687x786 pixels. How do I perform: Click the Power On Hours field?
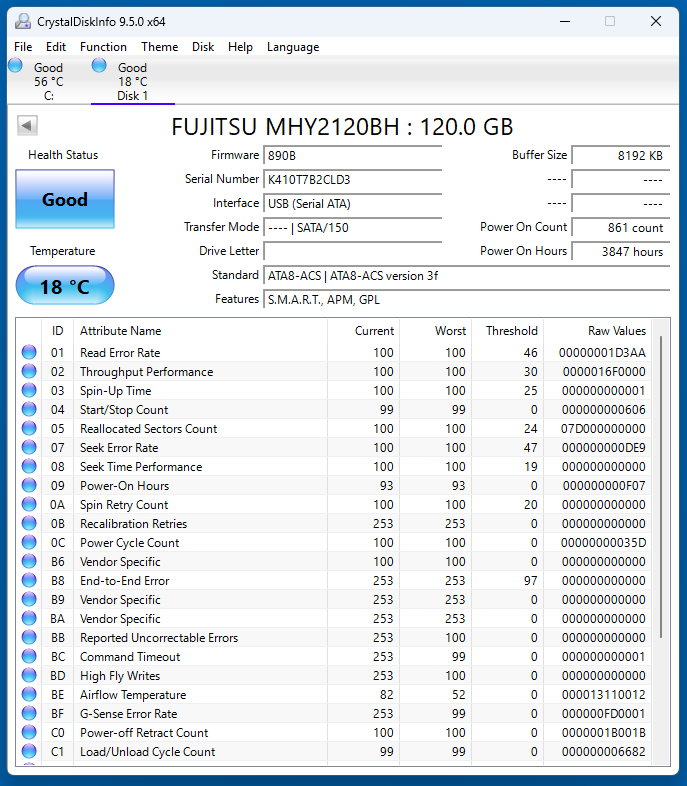620,251
